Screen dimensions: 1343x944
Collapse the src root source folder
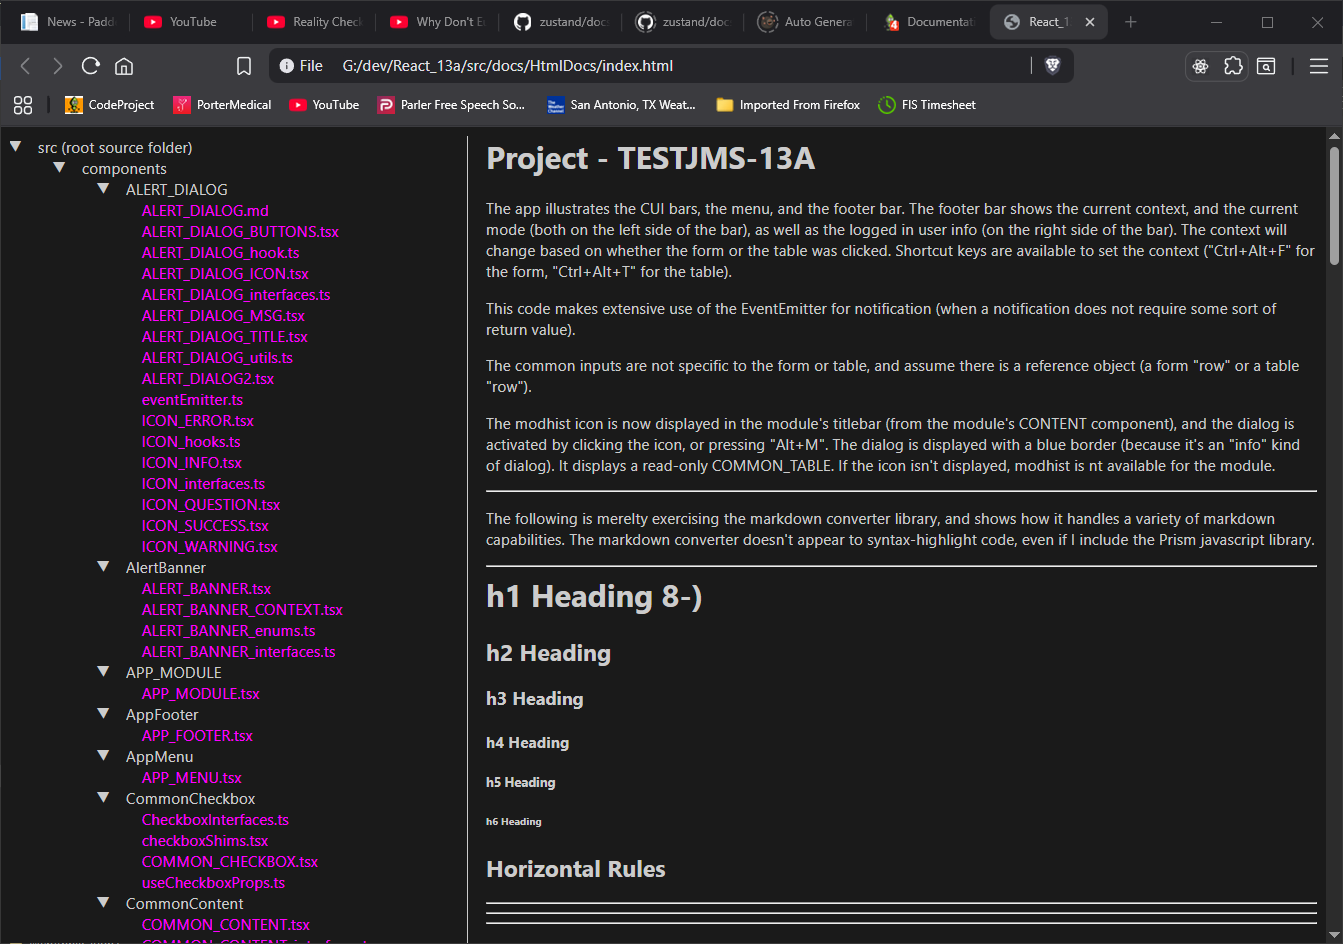click(x=16, y=147)
